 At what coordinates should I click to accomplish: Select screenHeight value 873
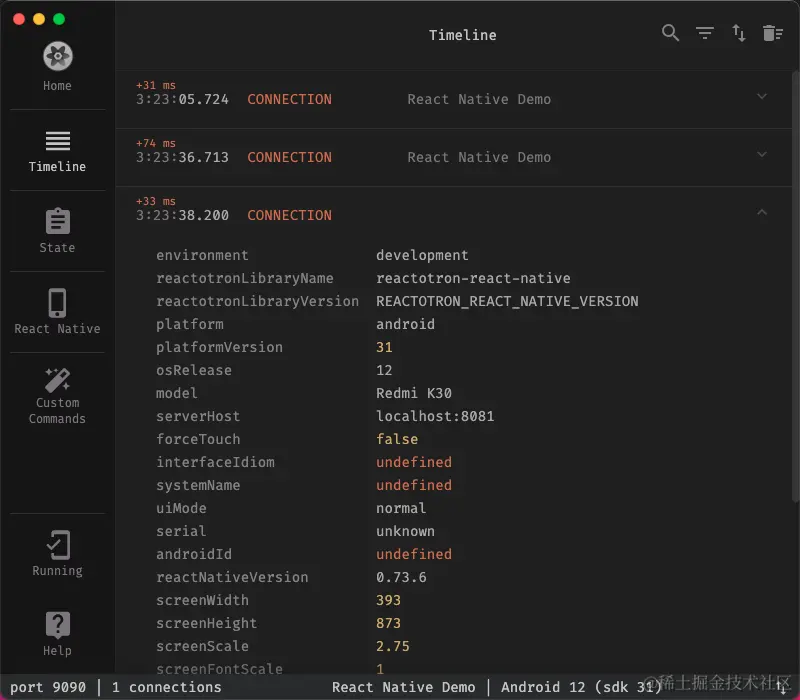[x=388, y=623]
